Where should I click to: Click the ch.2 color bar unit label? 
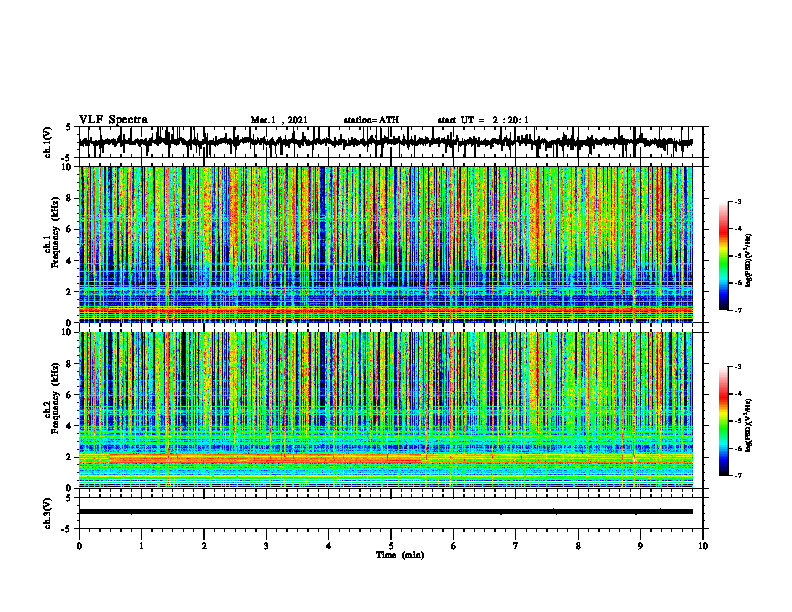[x=749, y=425]
